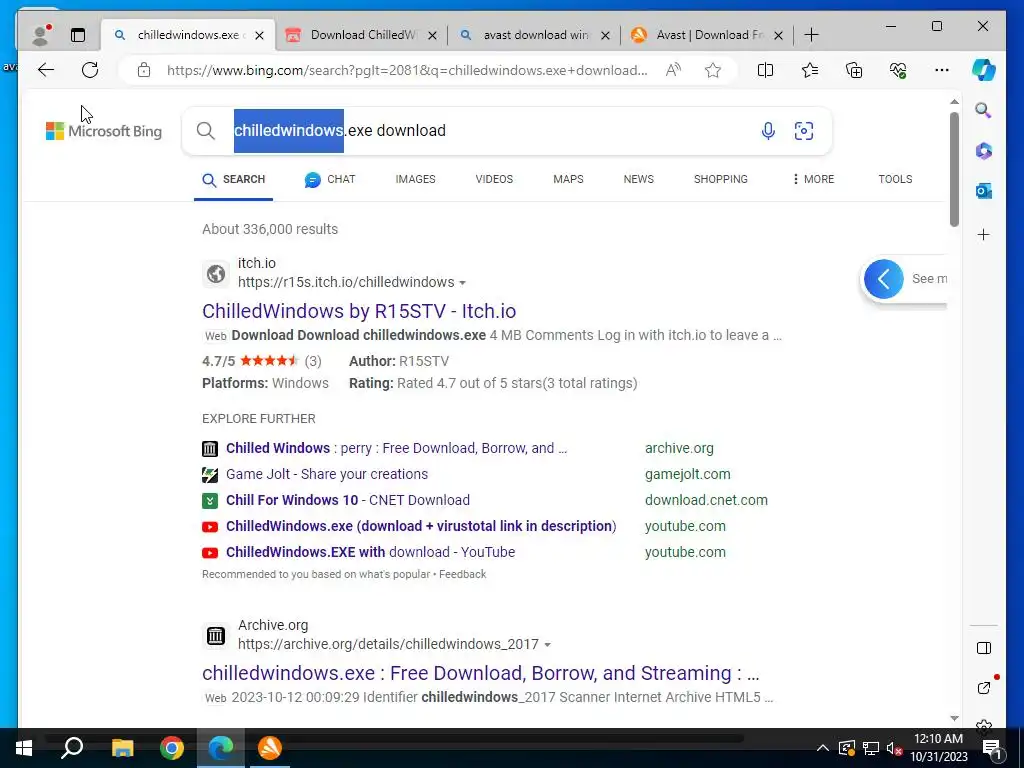Open Avast from the taskbar
Screen dimensions: 1024x768
pyautogui.click(x=270, y=748)
